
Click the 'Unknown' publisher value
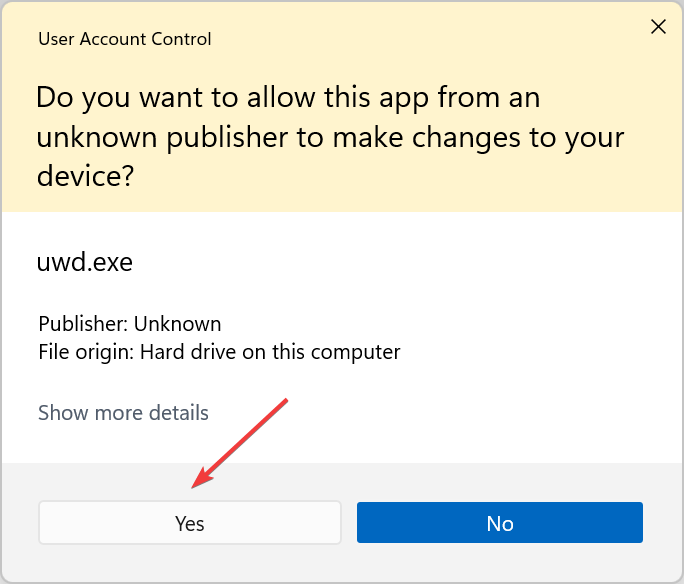pyautogui.click(x=178, y=324)
